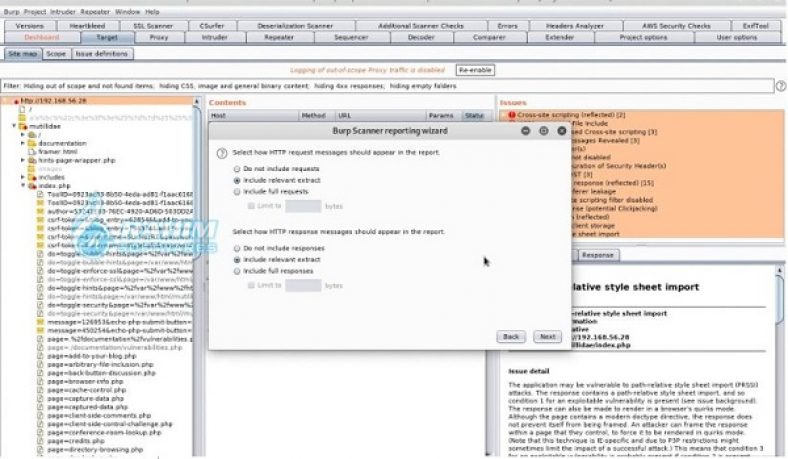
Task: Click the gear icon beside hints-page-wrapper.php
Action: pyautogui.click(x=33, y=160)
